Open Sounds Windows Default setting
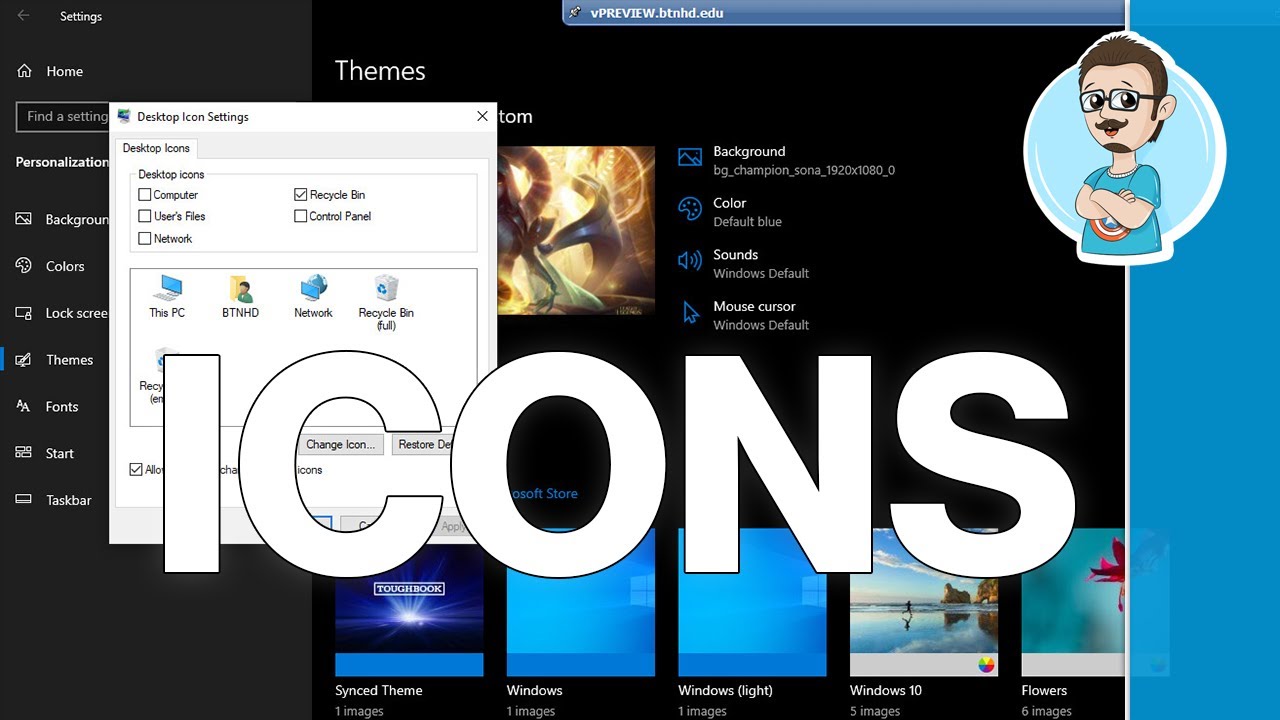The image size is (1280, 720). (x=744, y=264)
